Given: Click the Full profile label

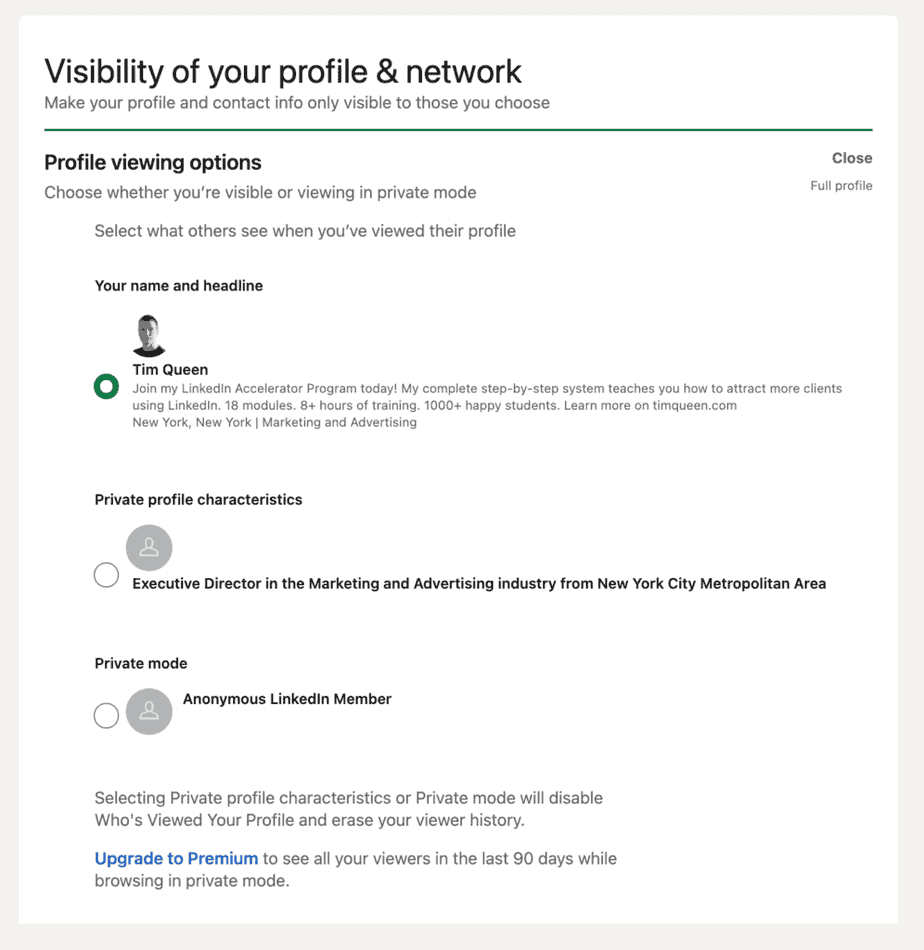Looking at the screenshot, I should tap(841, 186).
